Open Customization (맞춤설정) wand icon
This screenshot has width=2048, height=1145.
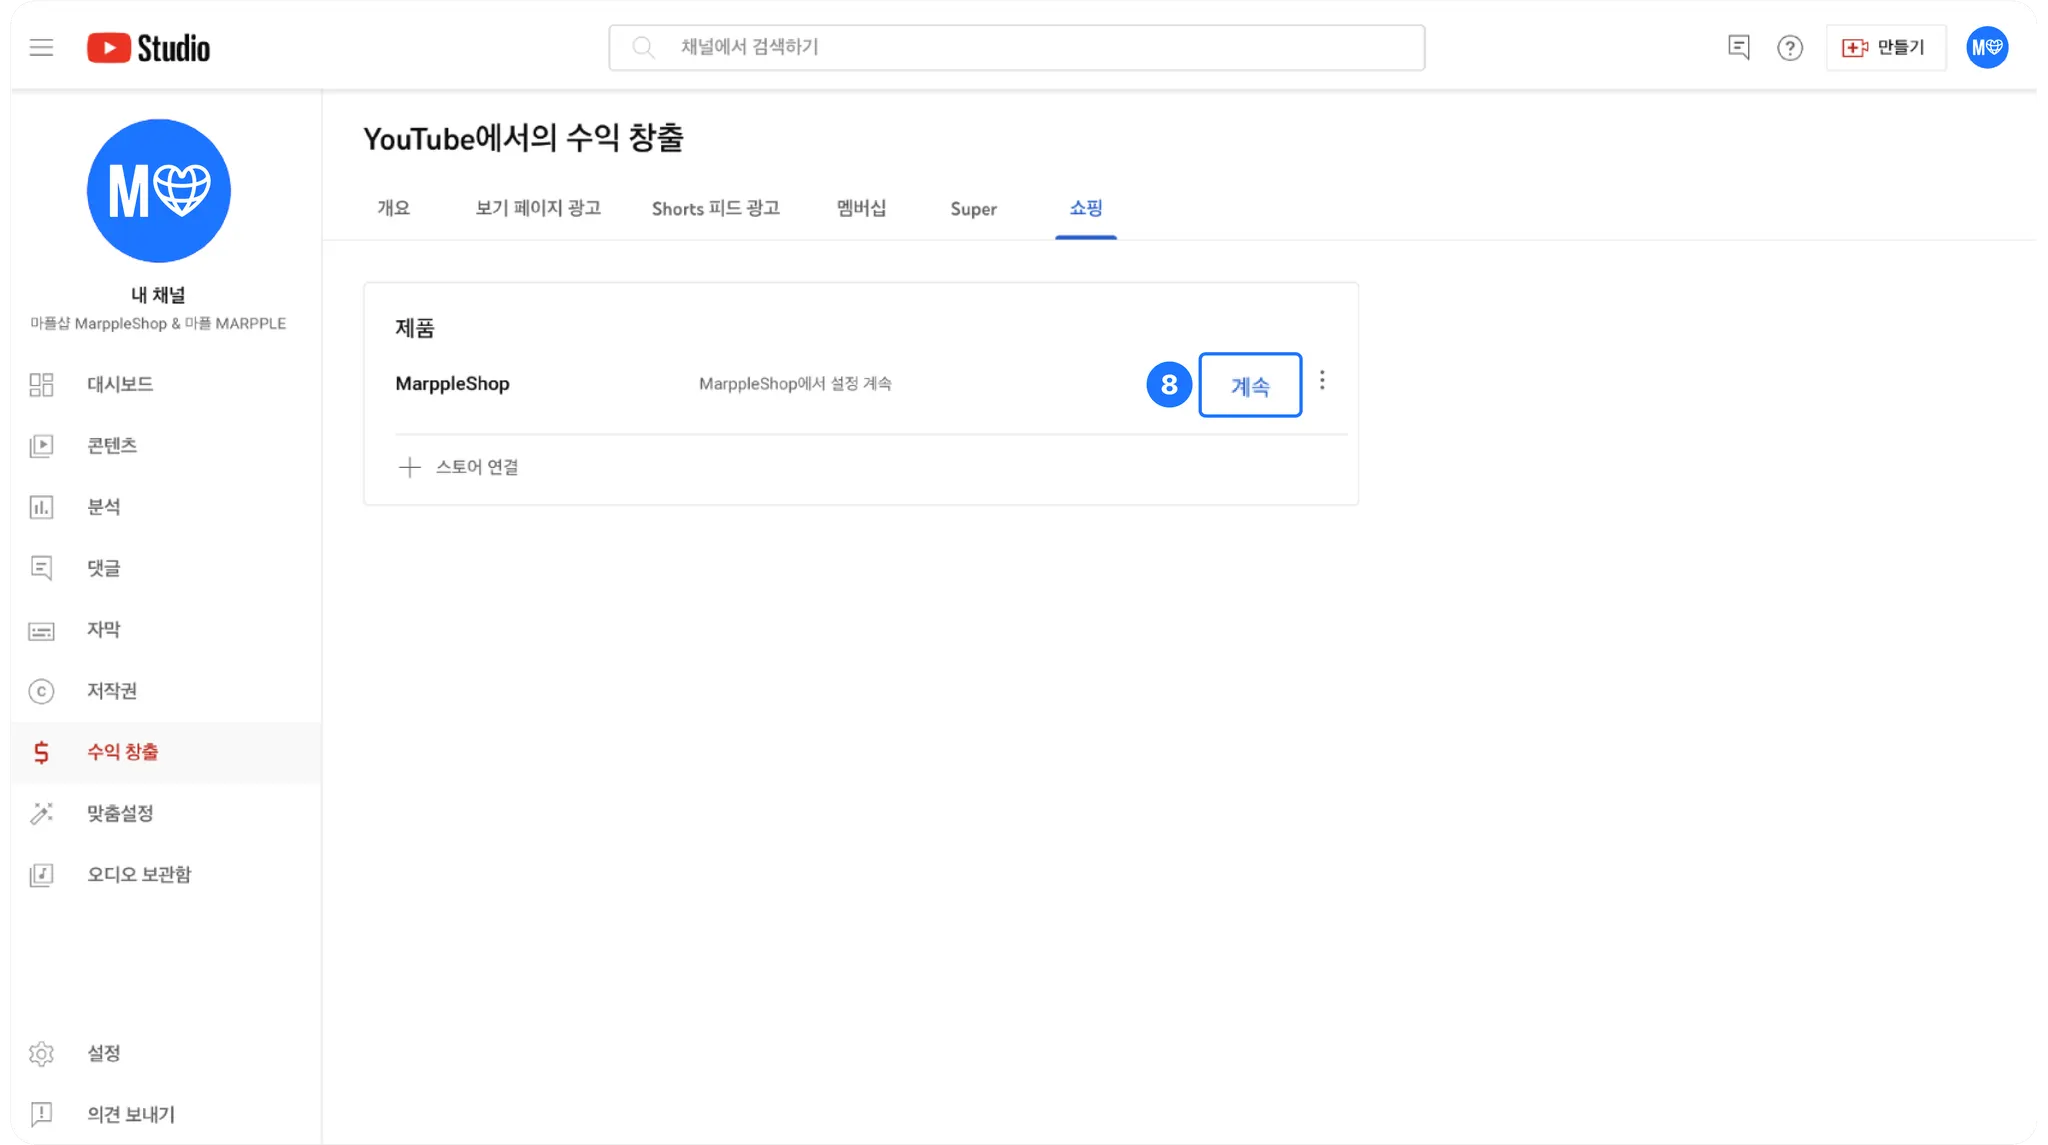(41, 813)
